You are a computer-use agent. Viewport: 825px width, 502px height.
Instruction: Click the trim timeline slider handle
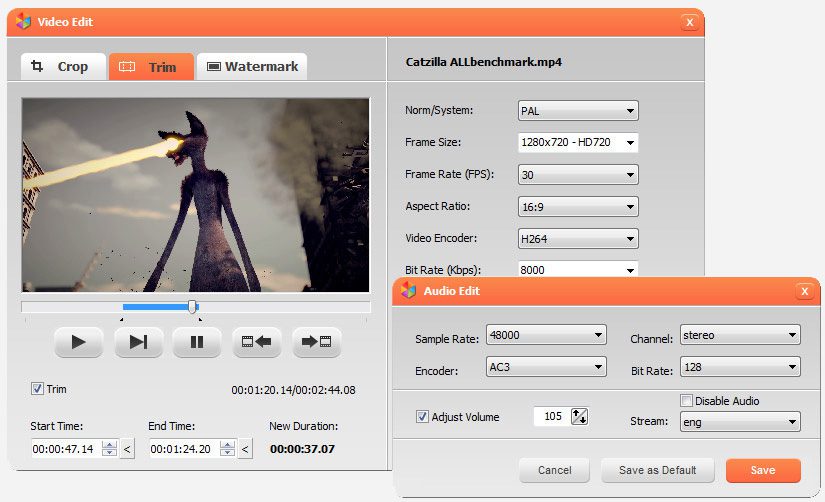[x=193, y=307]
